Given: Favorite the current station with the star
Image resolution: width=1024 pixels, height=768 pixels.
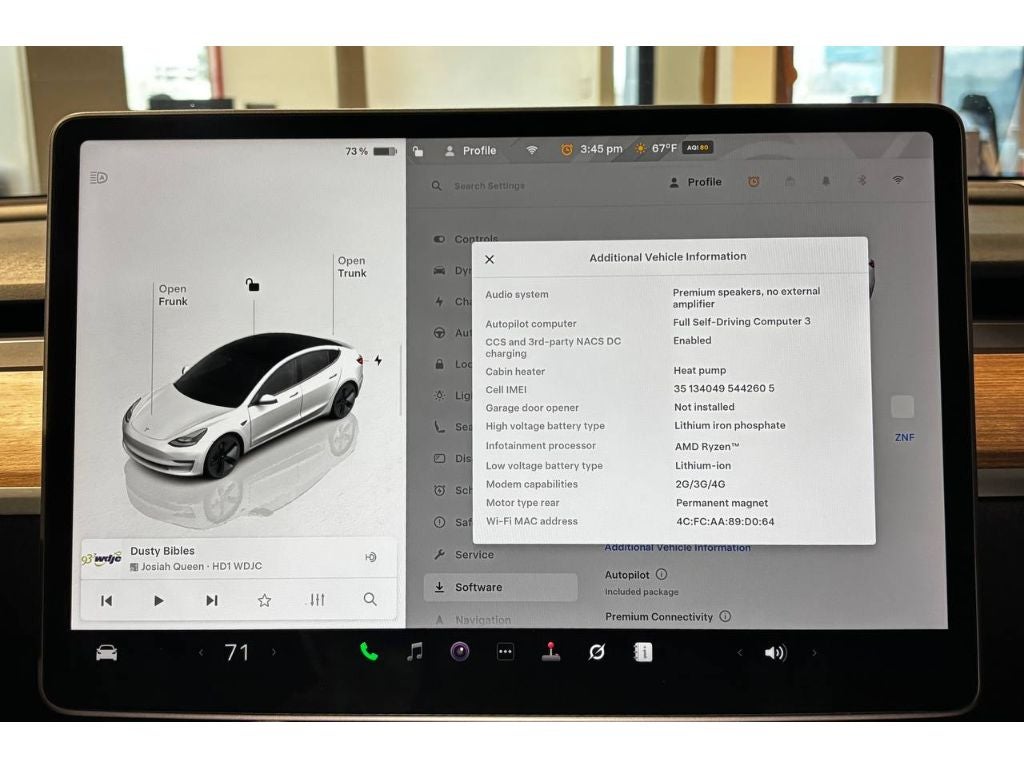Looking at the screenshot, I should 264,600.
